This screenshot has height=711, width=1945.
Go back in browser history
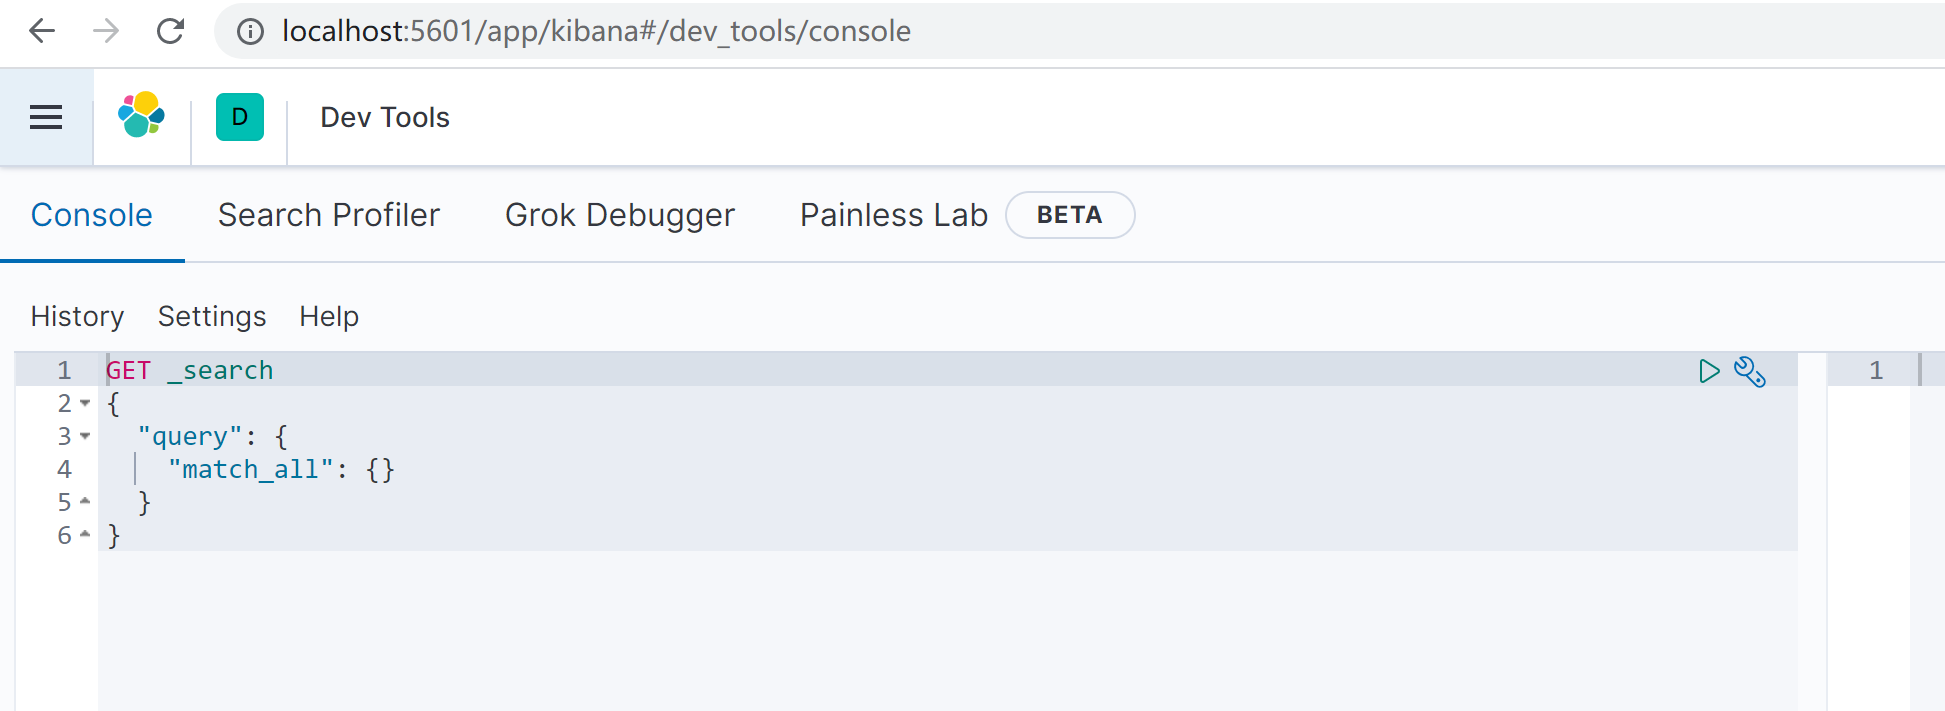tap(42, 31)
